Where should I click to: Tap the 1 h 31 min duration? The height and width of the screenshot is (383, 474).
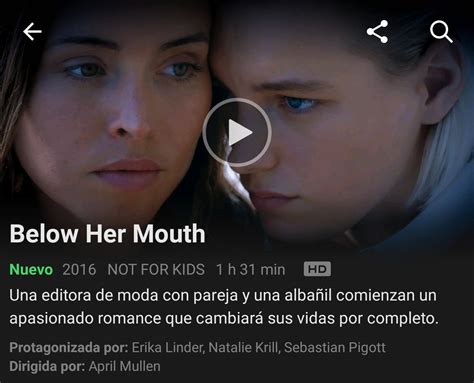[x=251, y=269]
